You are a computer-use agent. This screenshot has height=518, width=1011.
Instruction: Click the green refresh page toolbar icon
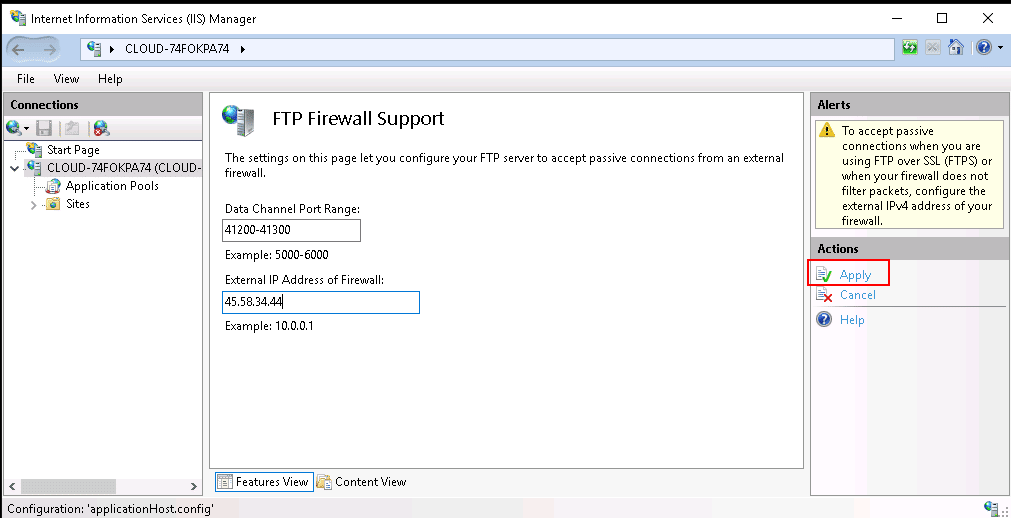(x=910, y=48)
